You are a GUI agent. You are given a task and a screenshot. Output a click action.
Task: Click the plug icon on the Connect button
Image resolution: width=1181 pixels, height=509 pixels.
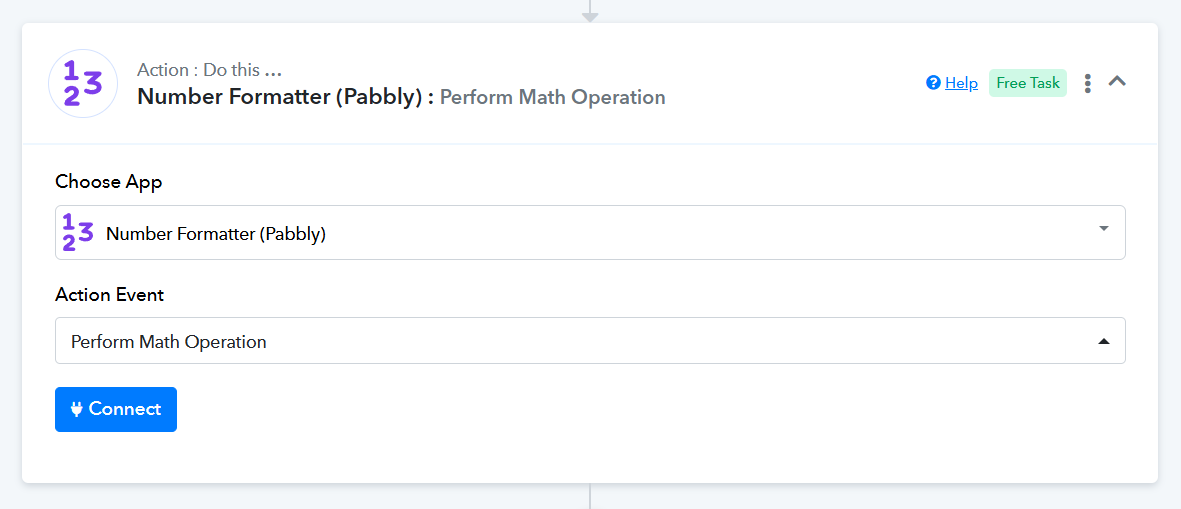point(77,409)
